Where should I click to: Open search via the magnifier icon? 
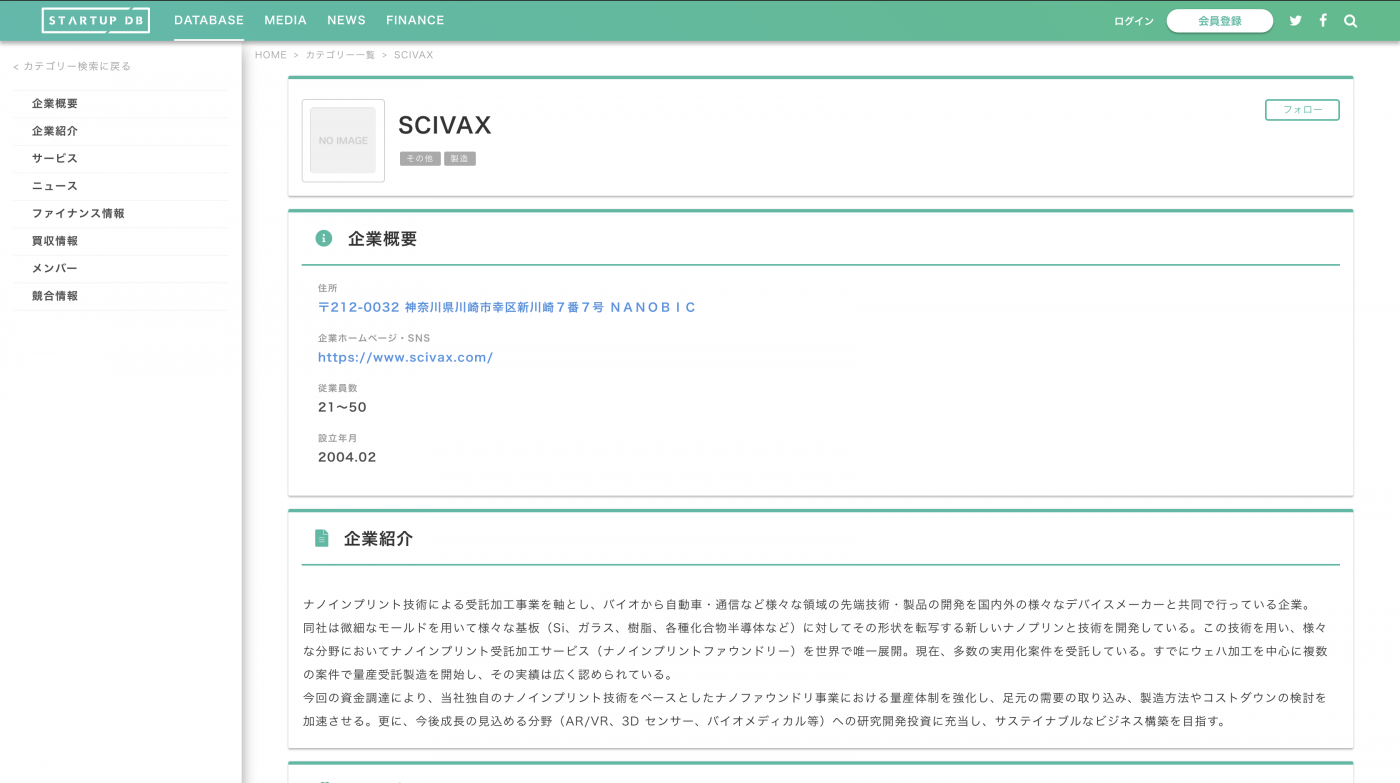1350,20
